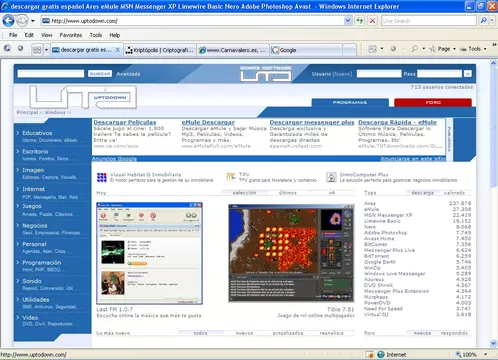Viewport: 498px width, 360px height.
Task: Toggle Tops list to valorado
Action: tap(454, 193)
